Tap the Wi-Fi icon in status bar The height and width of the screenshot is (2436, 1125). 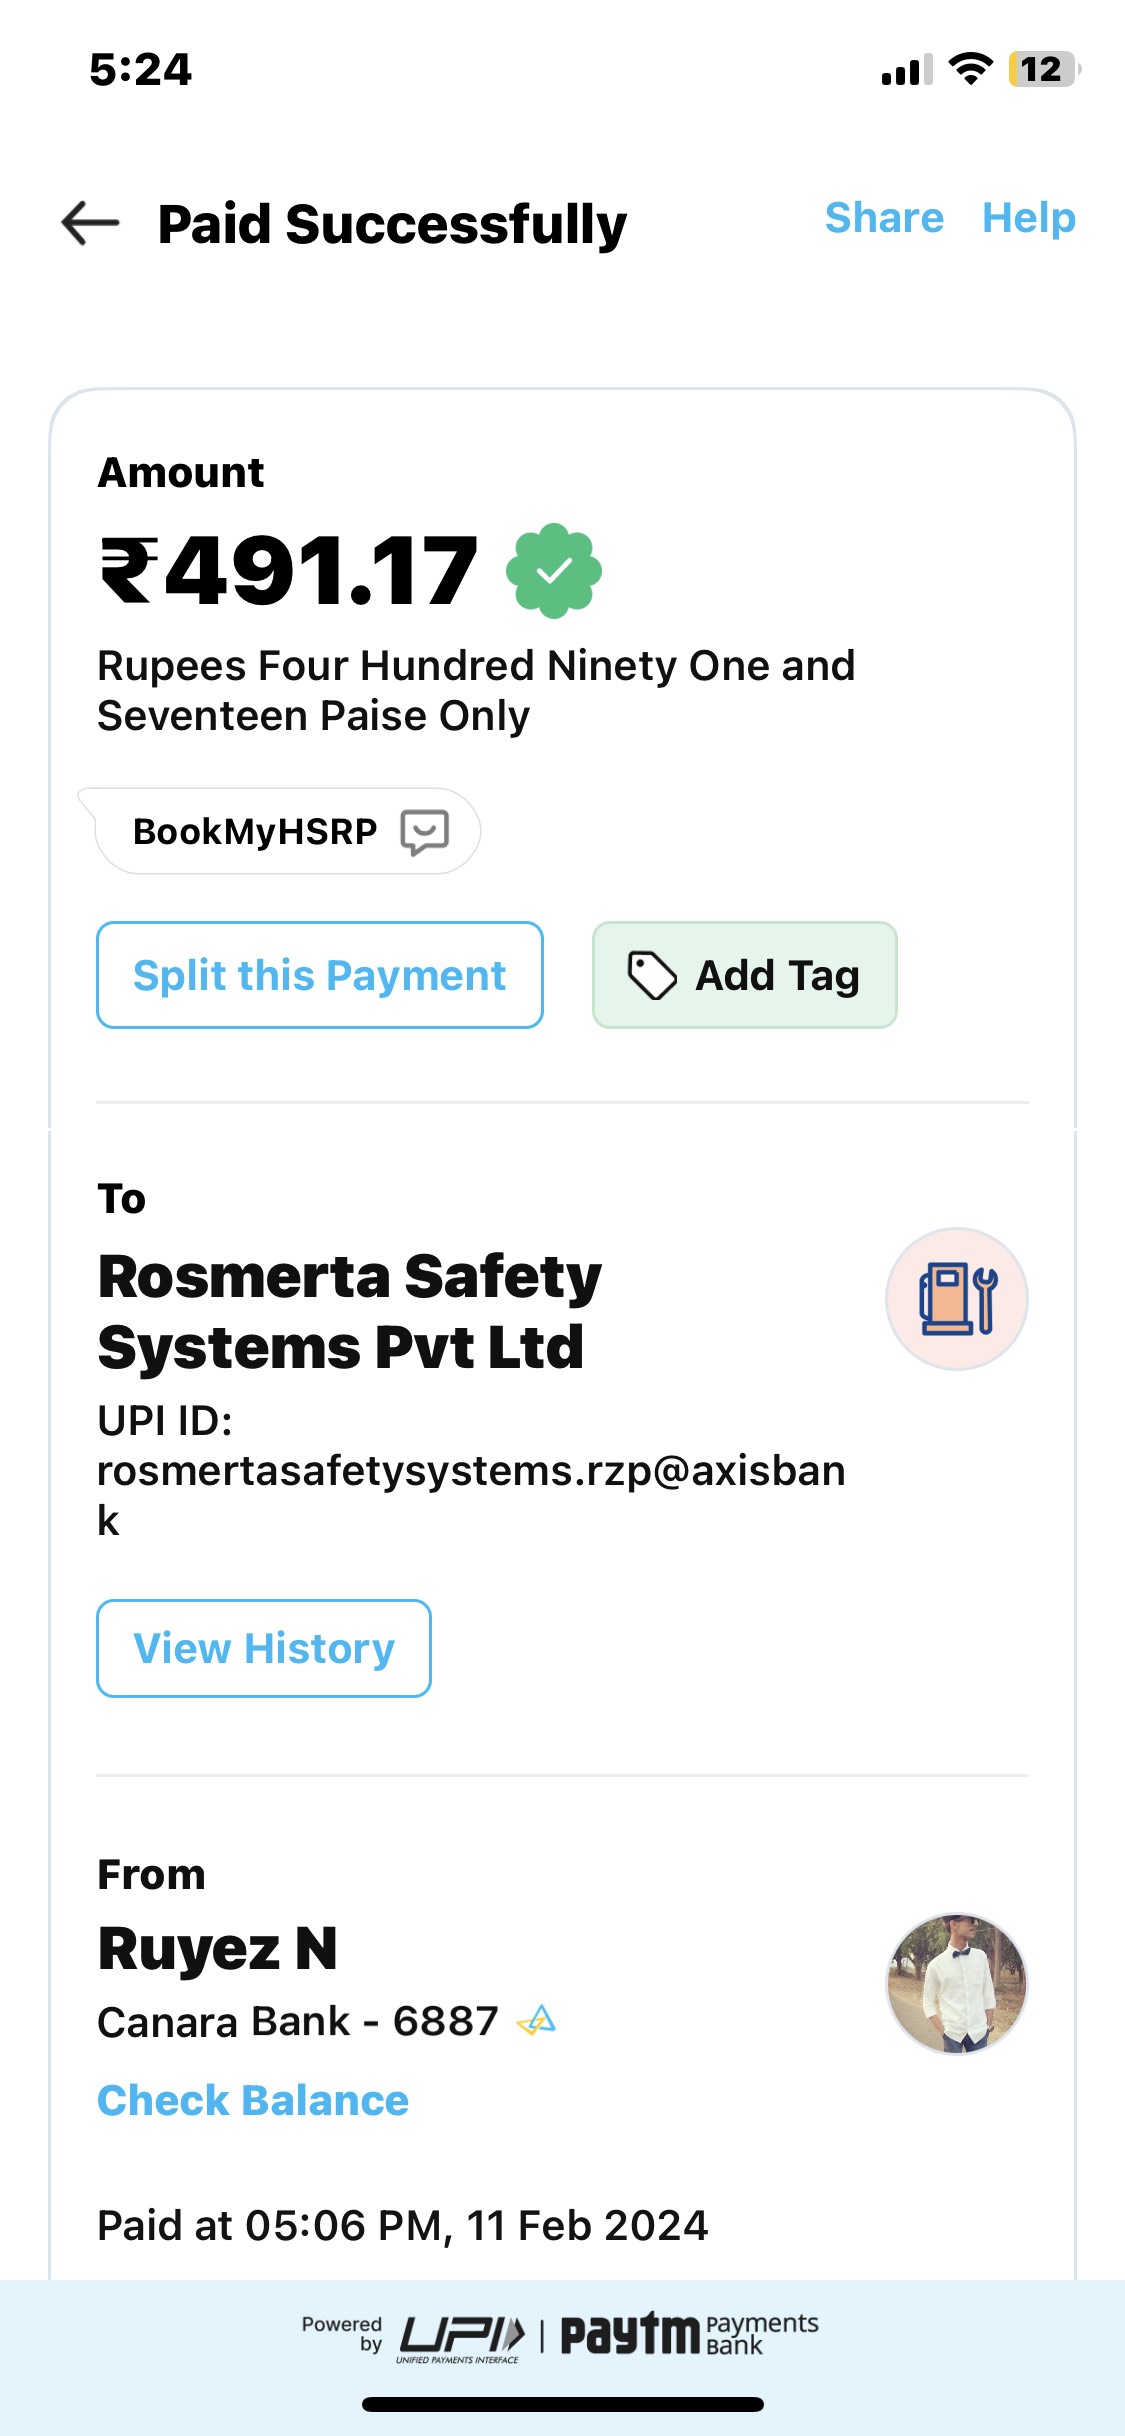click(x=969, y=69)
